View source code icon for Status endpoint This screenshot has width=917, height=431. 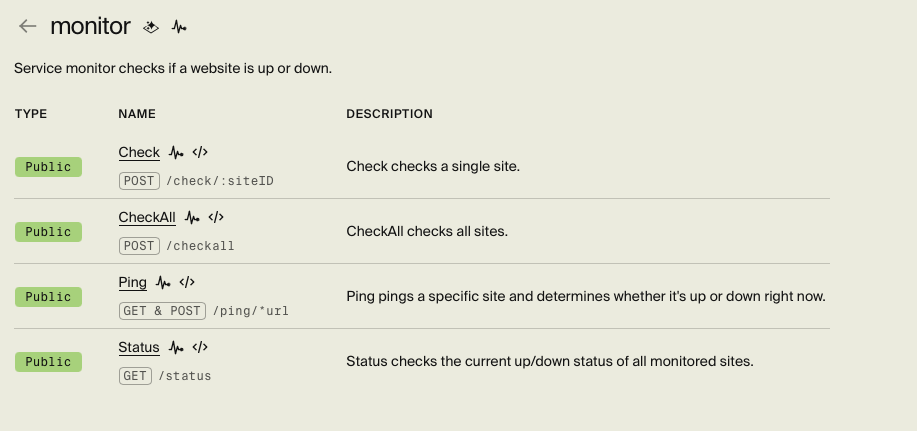(200, 347)
